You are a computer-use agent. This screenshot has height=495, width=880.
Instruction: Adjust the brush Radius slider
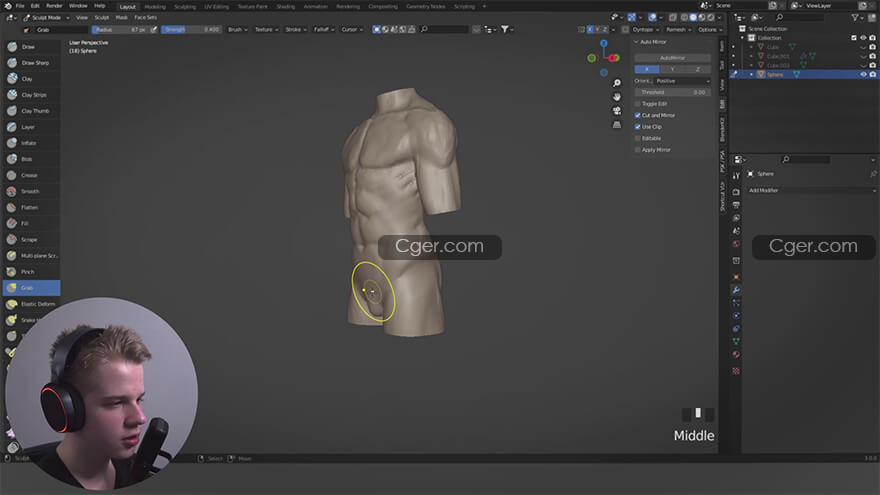121,29
